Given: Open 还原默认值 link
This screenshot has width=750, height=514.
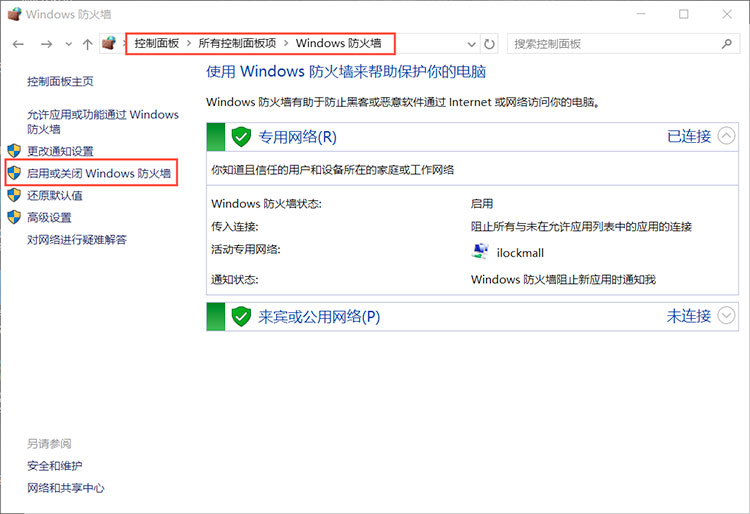Looking at the screenshot, I should coord(55,195).
